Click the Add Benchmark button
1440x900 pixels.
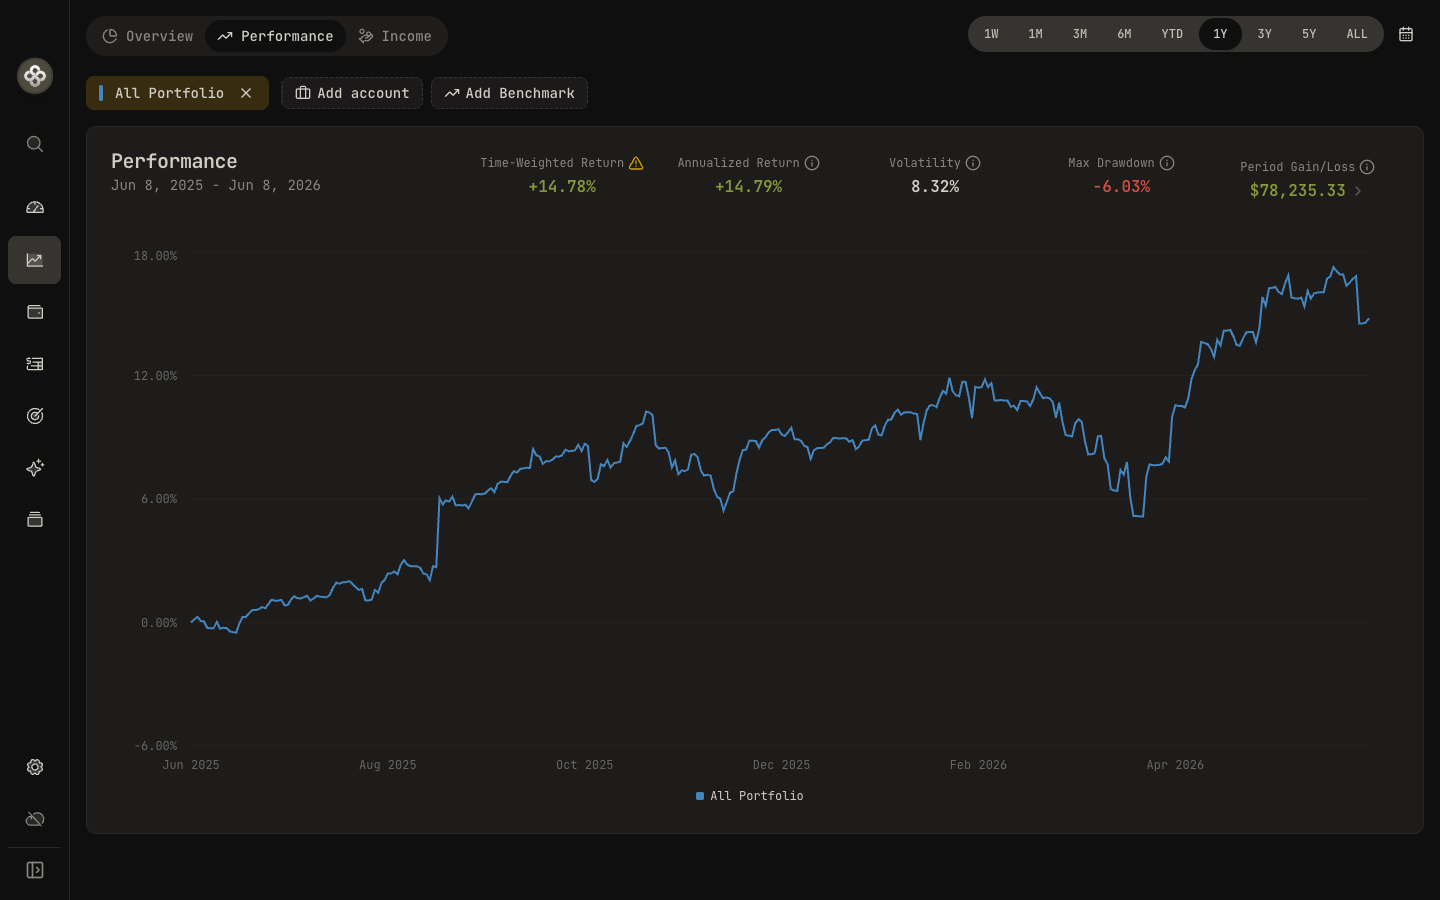point(510,93)
